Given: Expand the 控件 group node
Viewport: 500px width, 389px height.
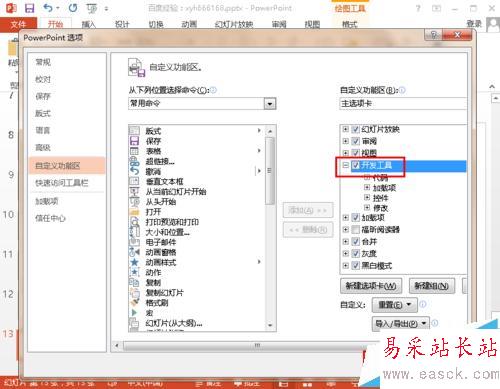Looking at the screenshot, I should pos(367,198).
